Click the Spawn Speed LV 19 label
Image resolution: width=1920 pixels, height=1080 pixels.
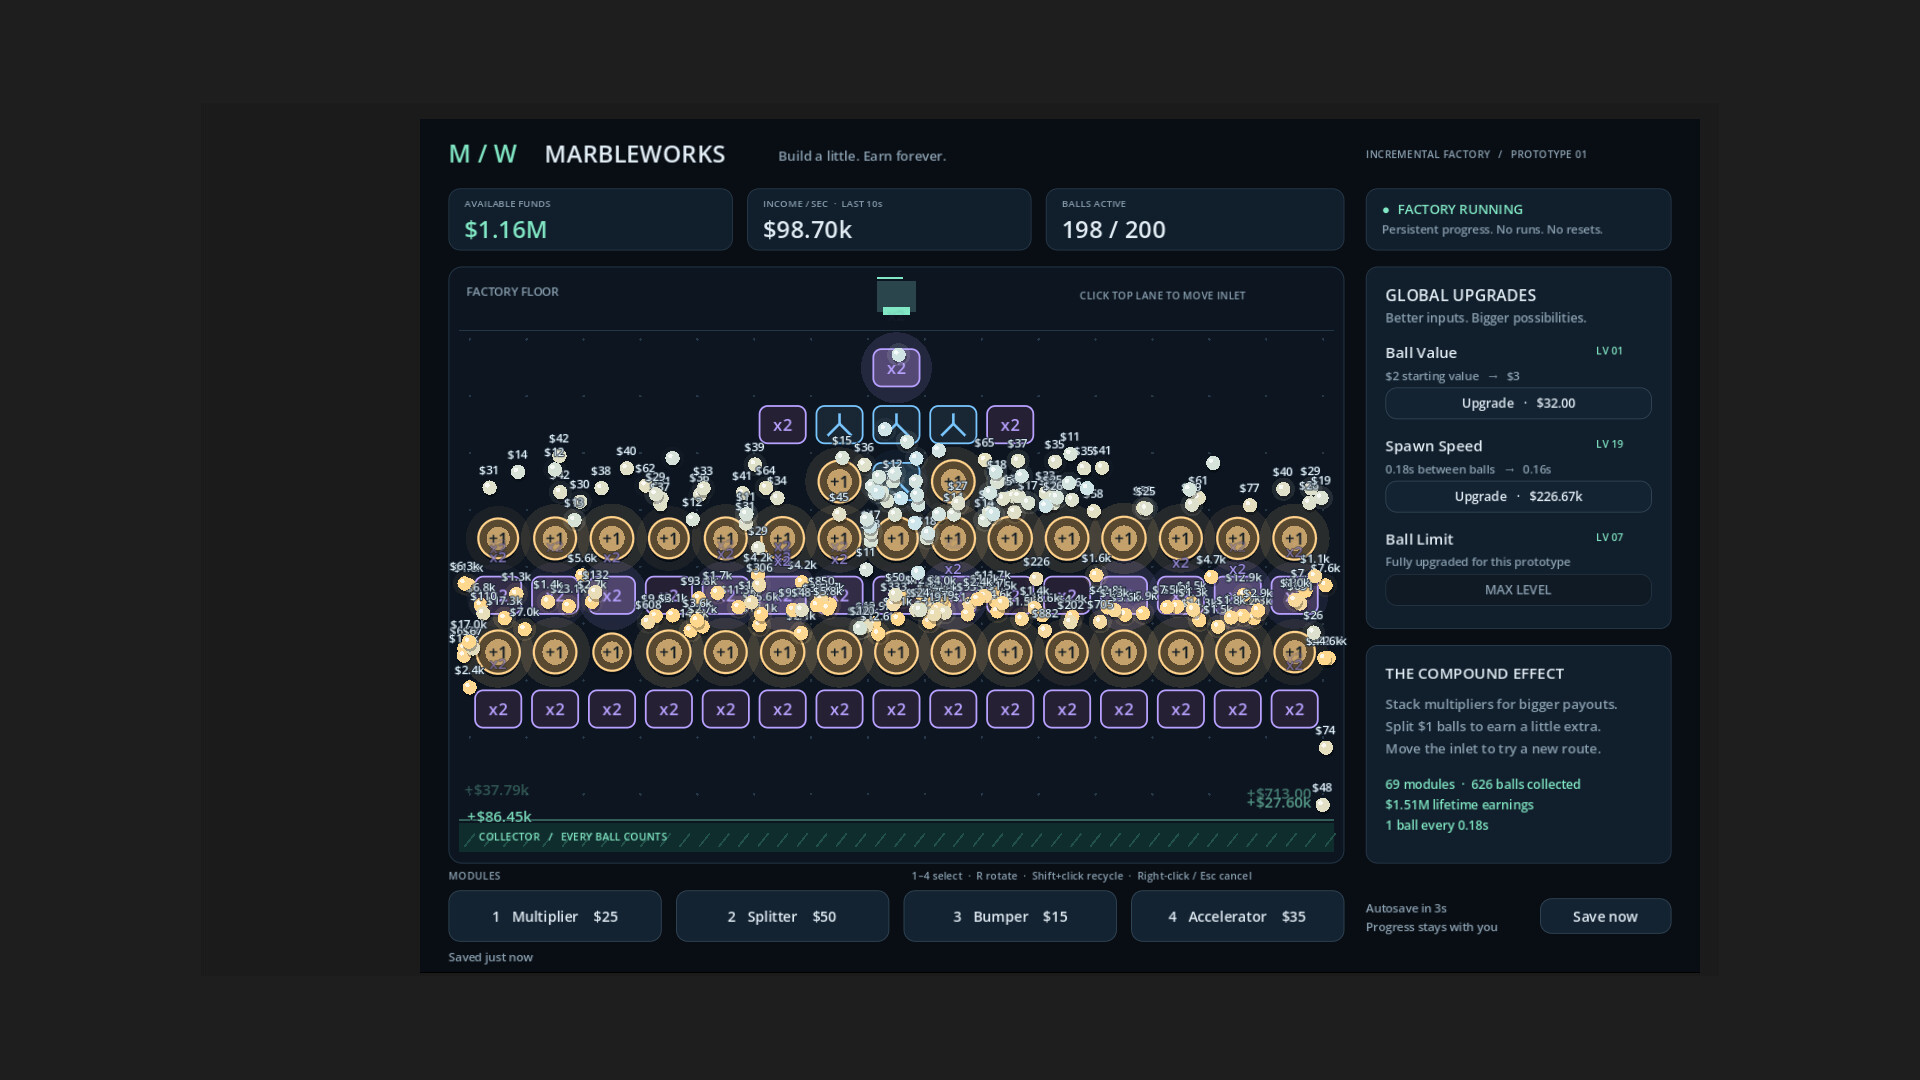(x=1609, y=444)
